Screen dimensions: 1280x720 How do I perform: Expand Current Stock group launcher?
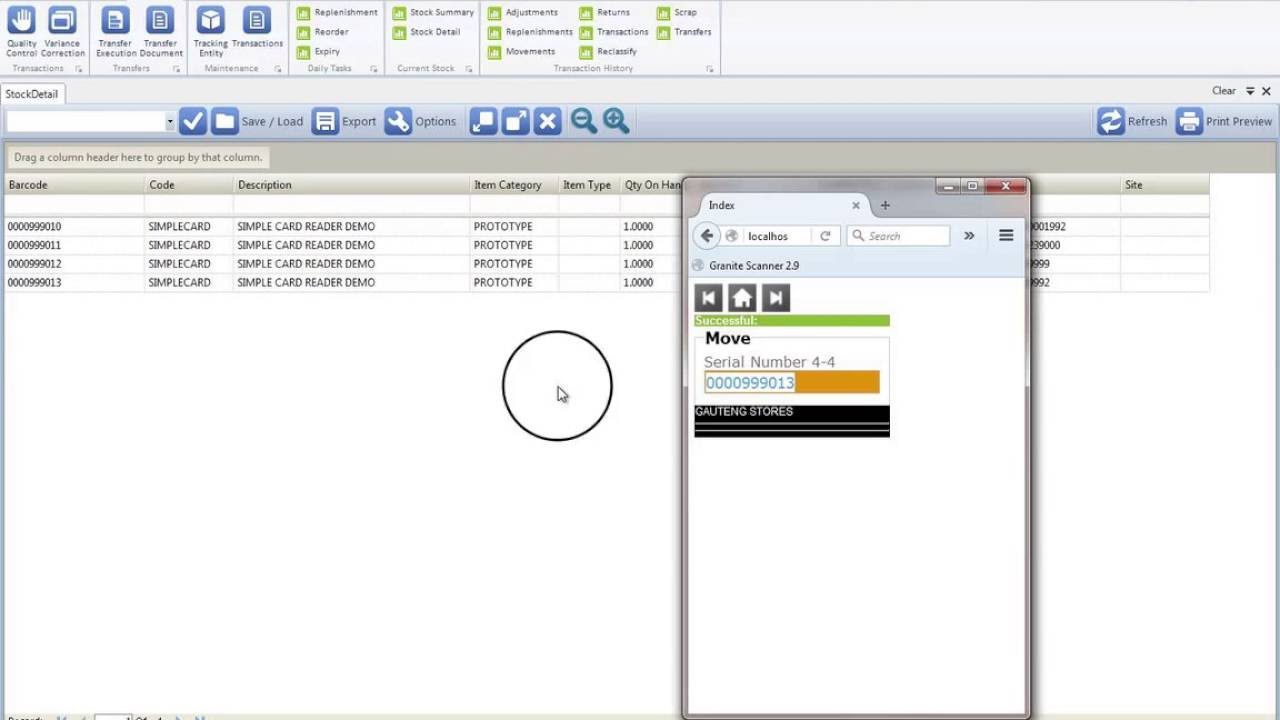coord(469,69)
